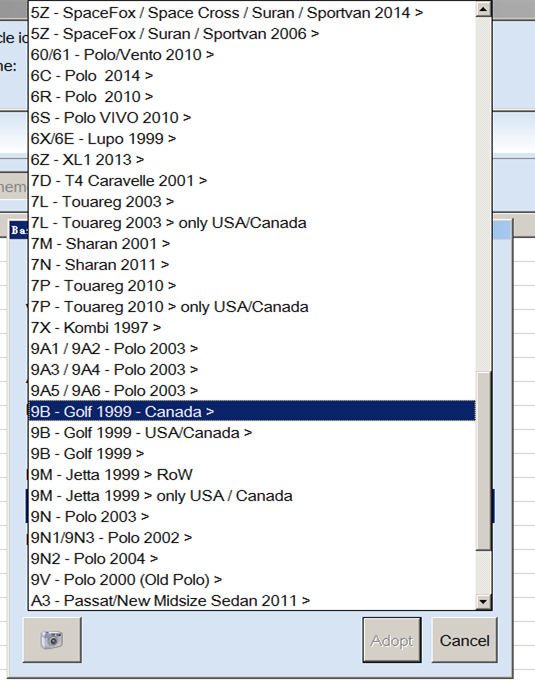Pick '9M - Jetta 1999 > only USA / Canada'
535x685 pixels.
[x=252, y=496]
